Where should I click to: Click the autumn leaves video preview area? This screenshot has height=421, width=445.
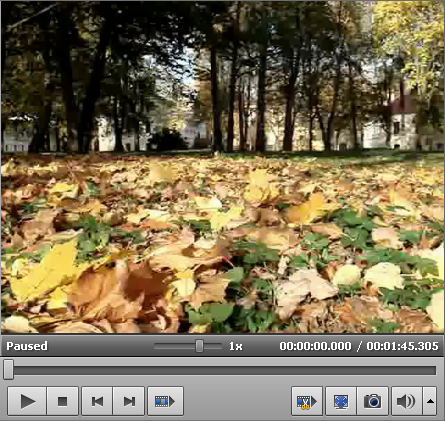[x=222, y=167]
